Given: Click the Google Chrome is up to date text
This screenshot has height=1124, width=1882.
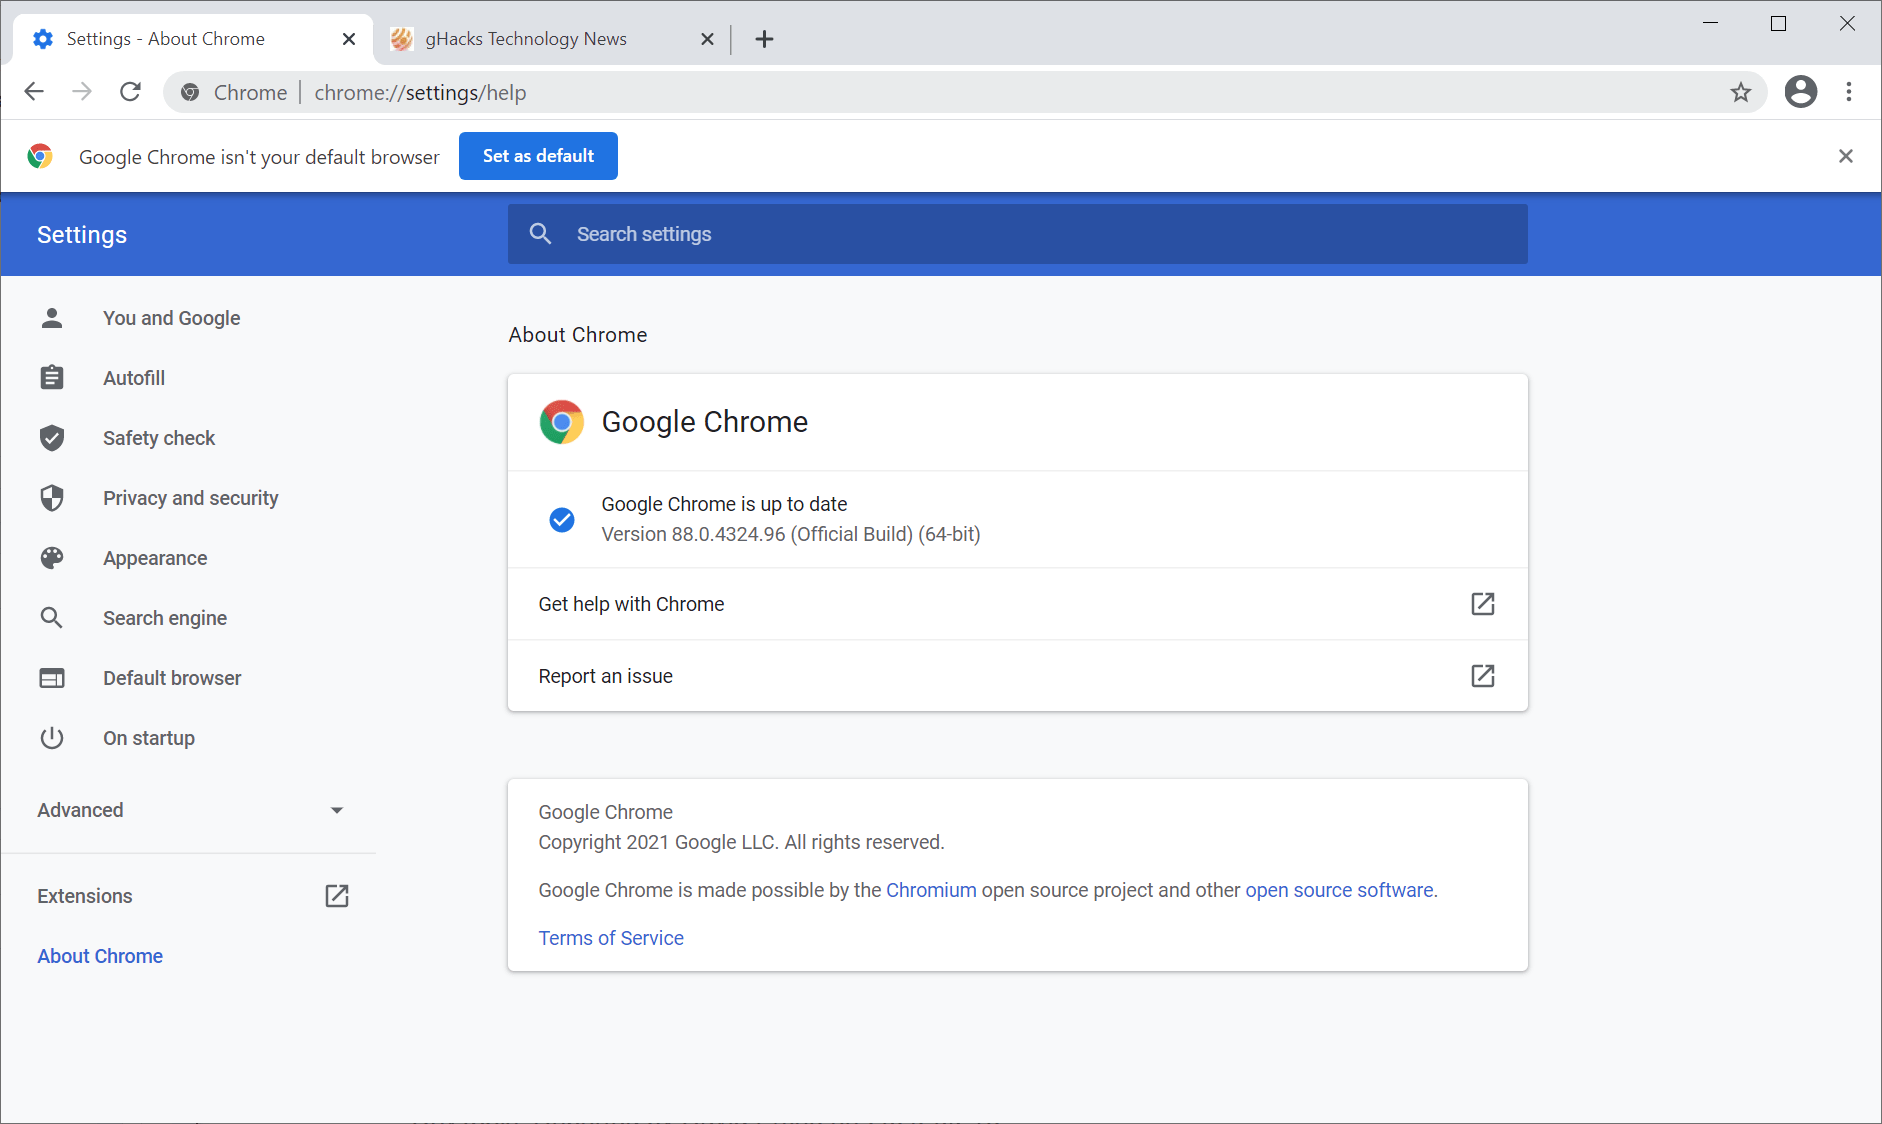Looking at the screenshot, I should click(724, 504).
